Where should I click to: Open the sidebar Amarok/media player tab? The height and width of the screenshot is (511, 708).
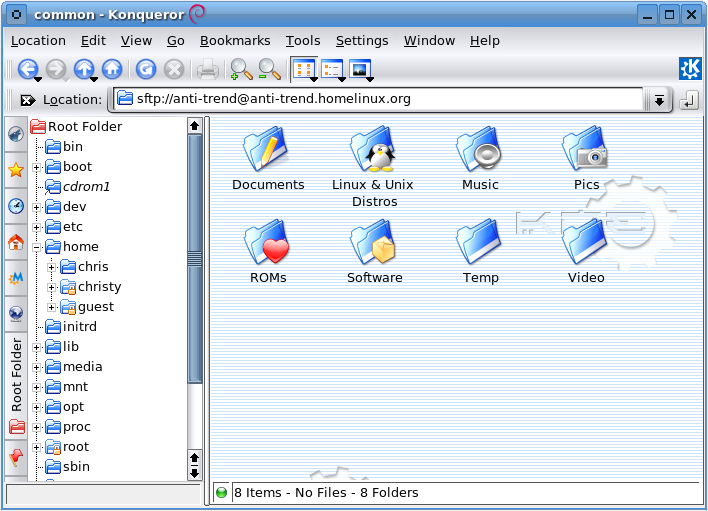[x=16, y=134]
